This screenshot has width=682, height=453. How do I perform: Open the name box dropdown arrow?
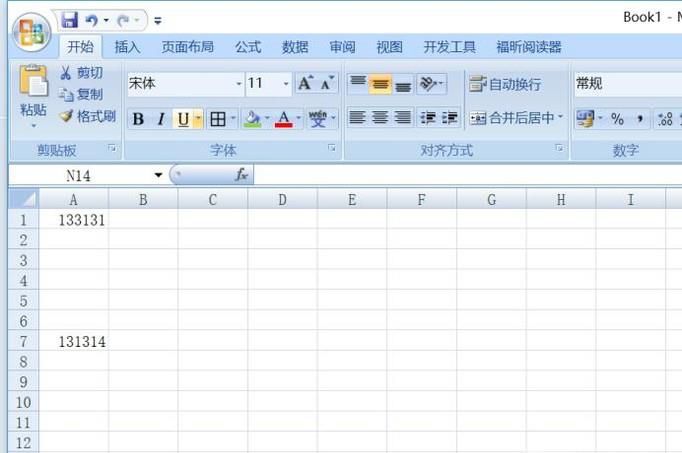158,175
